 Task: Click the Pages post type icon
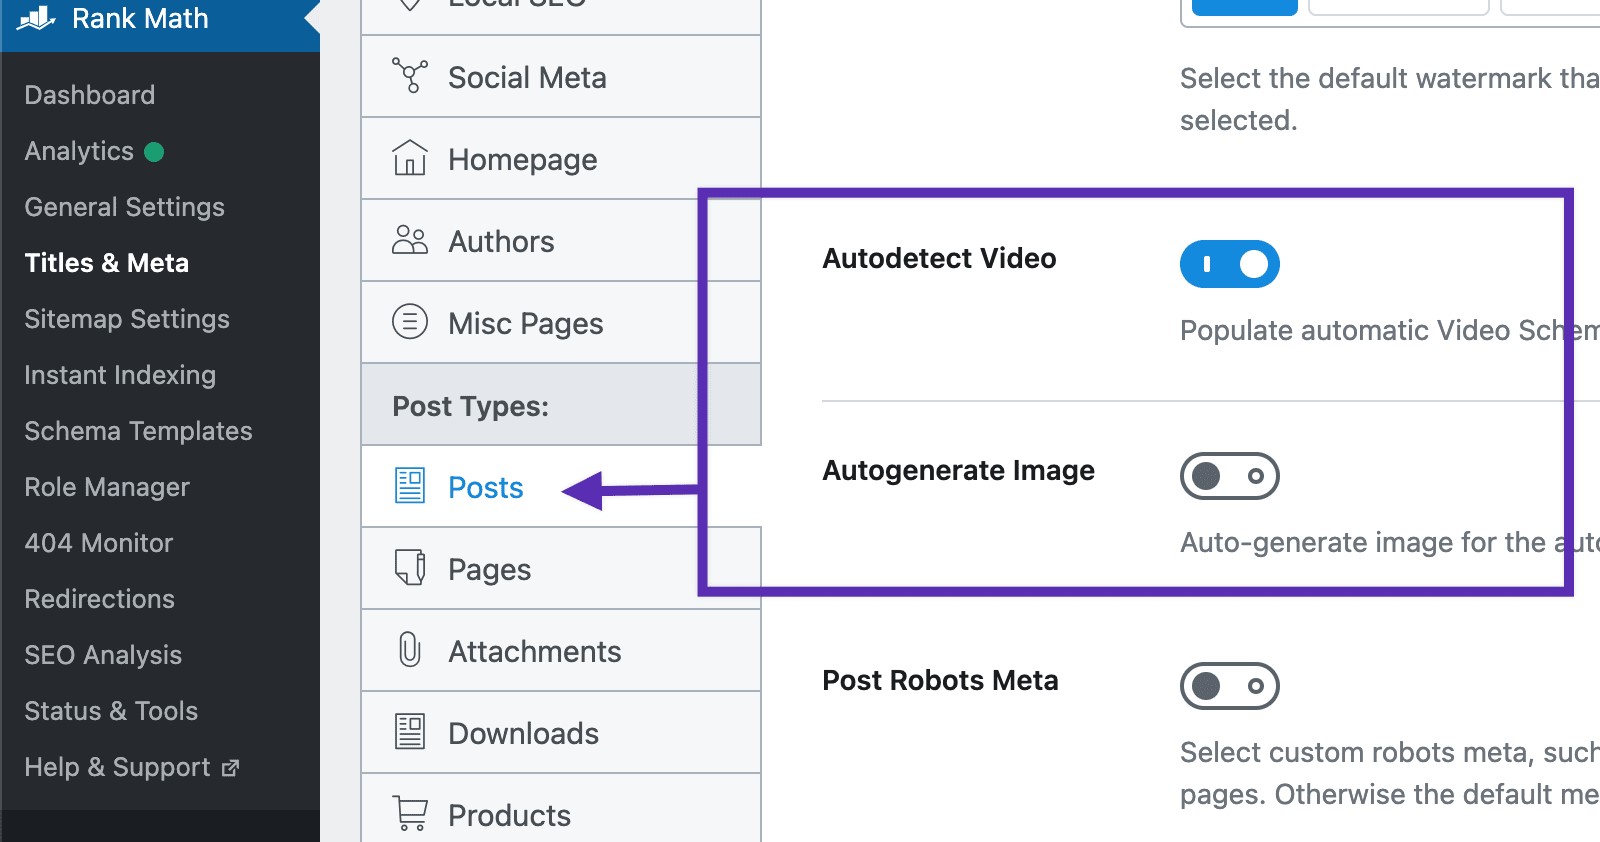click(410, 568)
